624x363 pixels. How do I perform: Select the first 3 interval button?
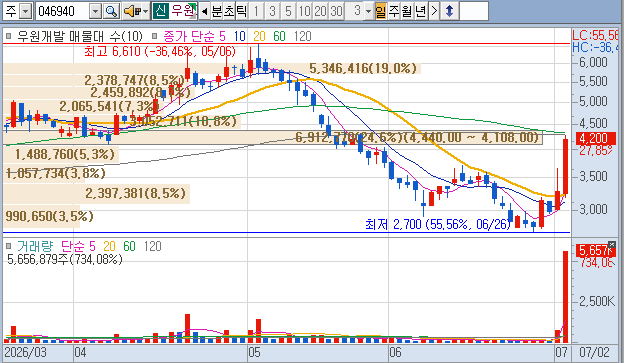(273, 11)
